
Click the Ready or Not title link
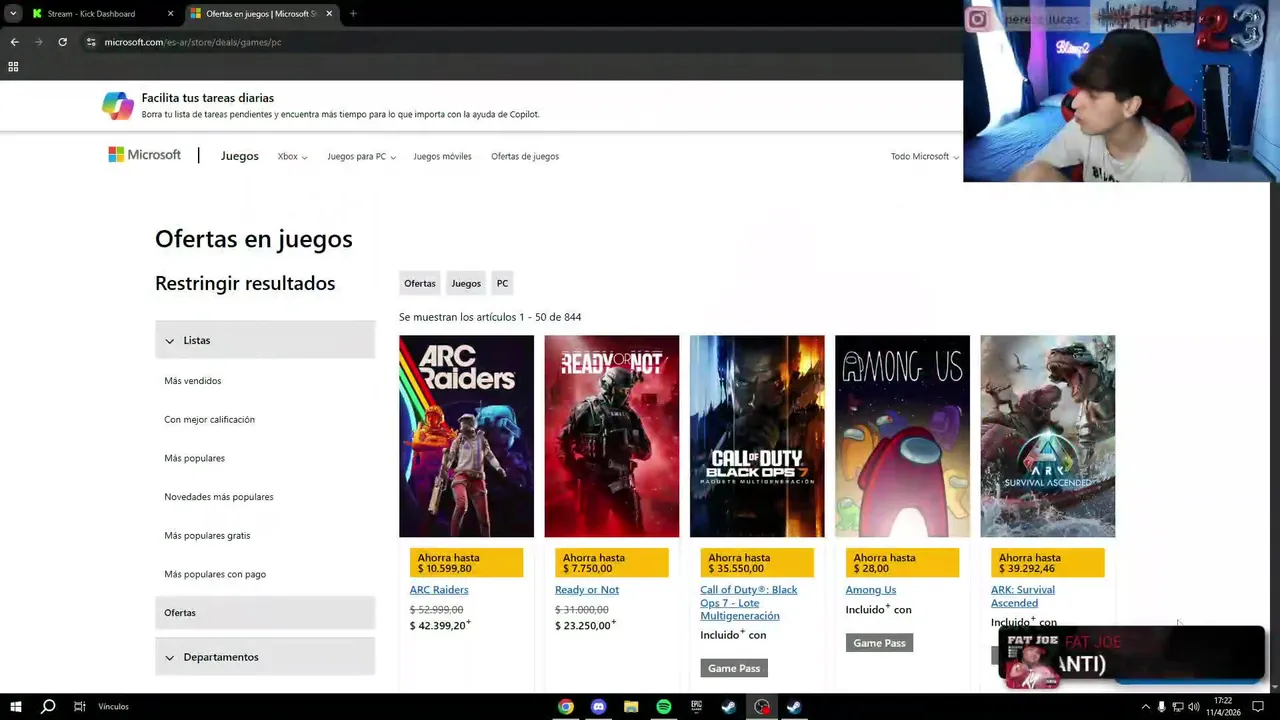(587, 590)
